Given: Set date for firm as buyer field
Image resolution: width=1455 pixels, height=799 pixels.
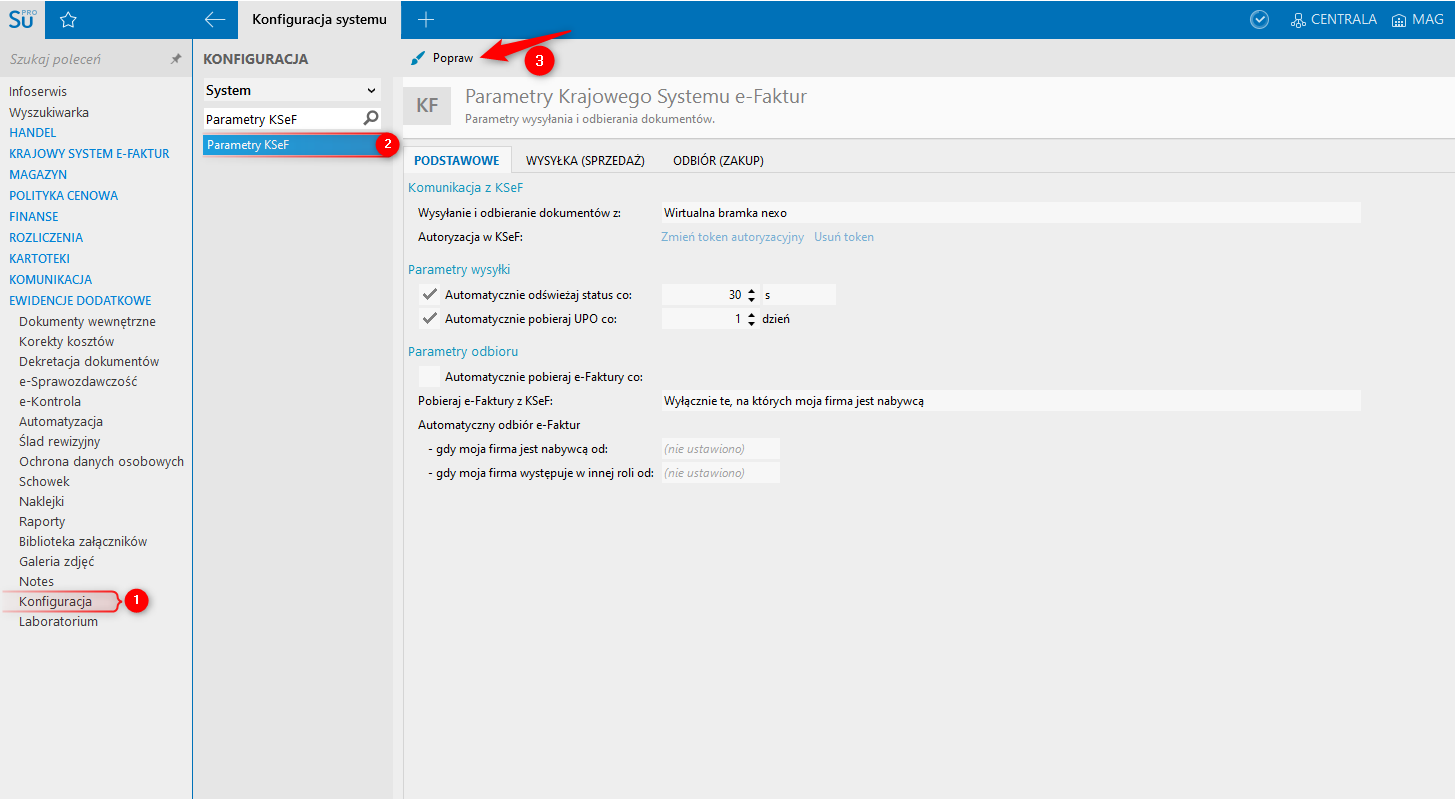Looking at the screenshot, I should 720,448.
